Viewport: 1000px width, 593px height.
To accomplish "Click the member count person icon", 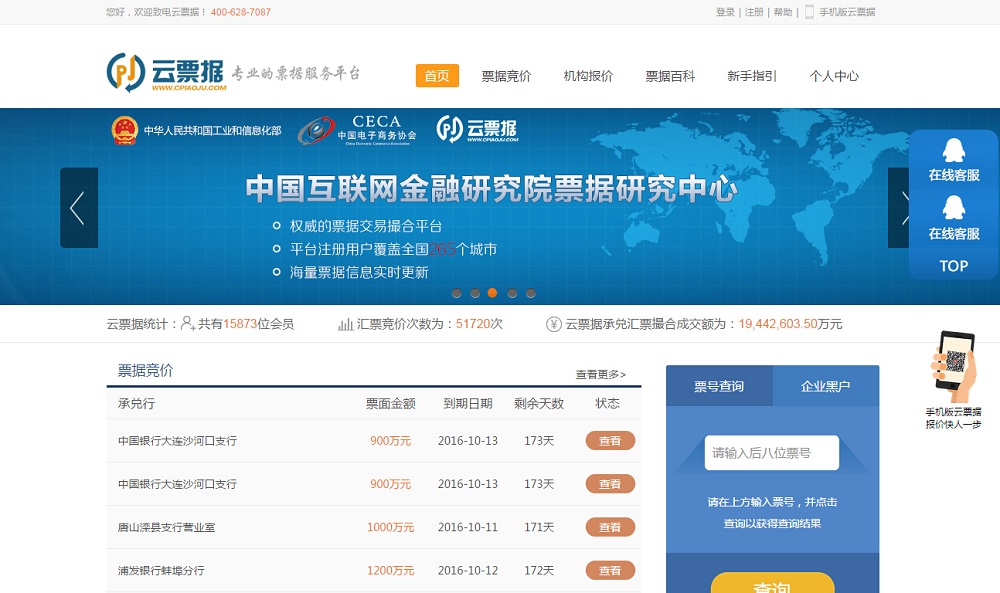I will click(188, 324).
